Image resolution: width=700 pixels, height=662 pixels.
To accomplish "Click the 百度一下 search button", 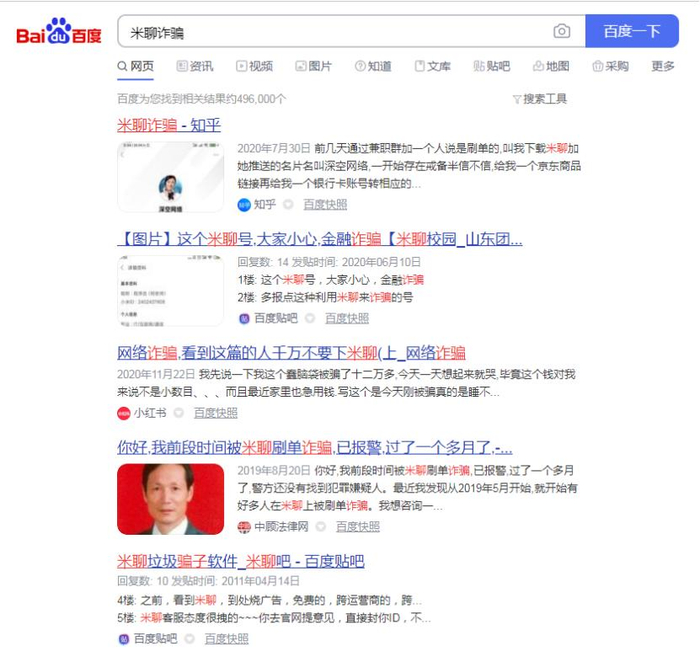I will click(x=632, y=31).
